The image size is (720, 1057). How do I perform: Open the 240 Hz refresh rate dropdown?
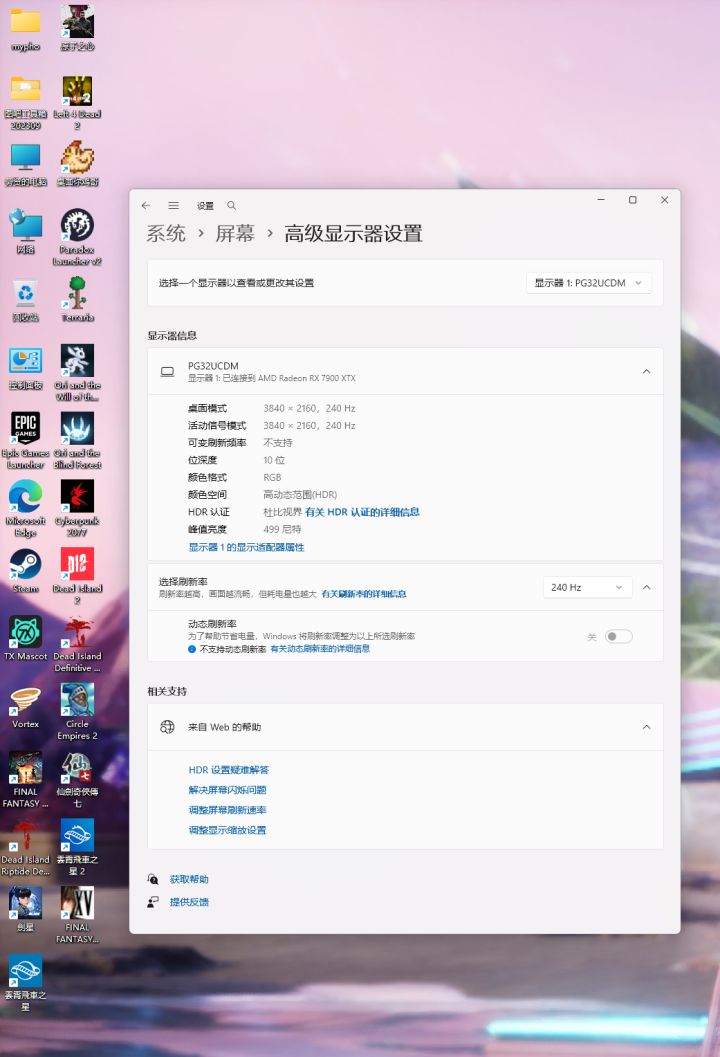coord(587,588)
